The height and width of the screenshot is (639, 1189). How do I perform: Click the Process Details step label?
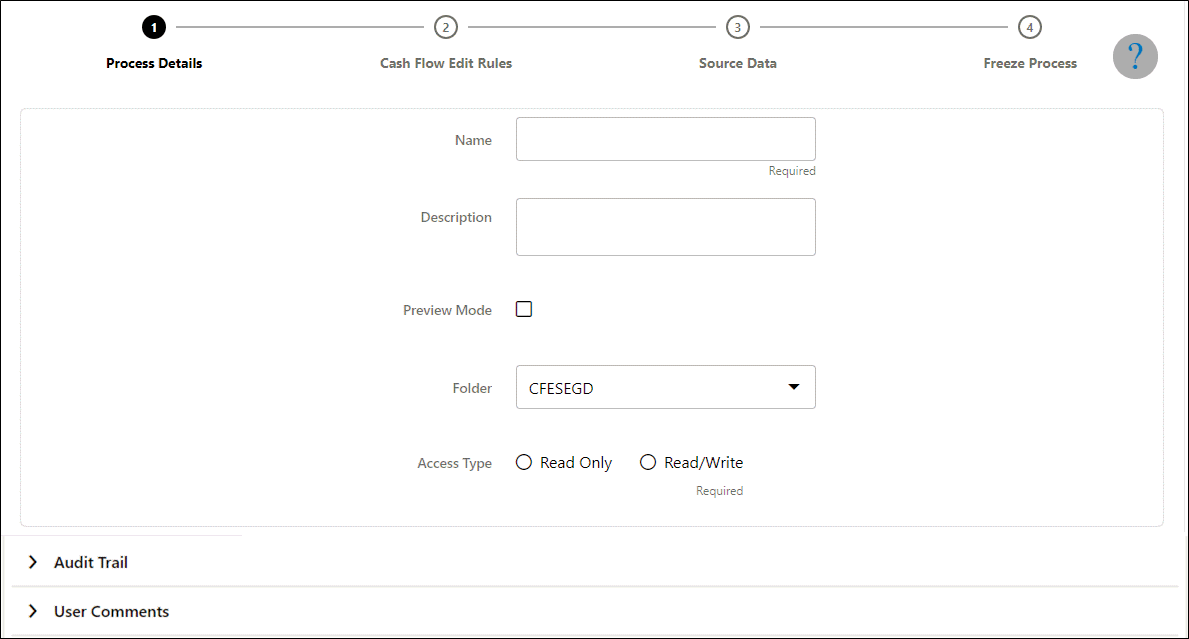point(154,64)
